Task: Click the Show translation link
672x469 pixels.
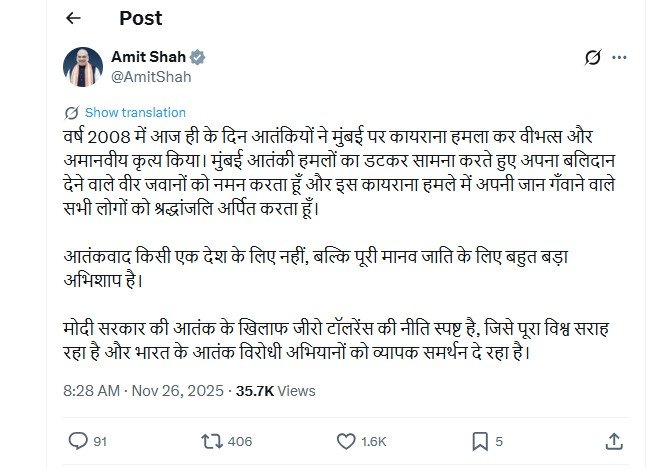Action: (x=135, y=113)
